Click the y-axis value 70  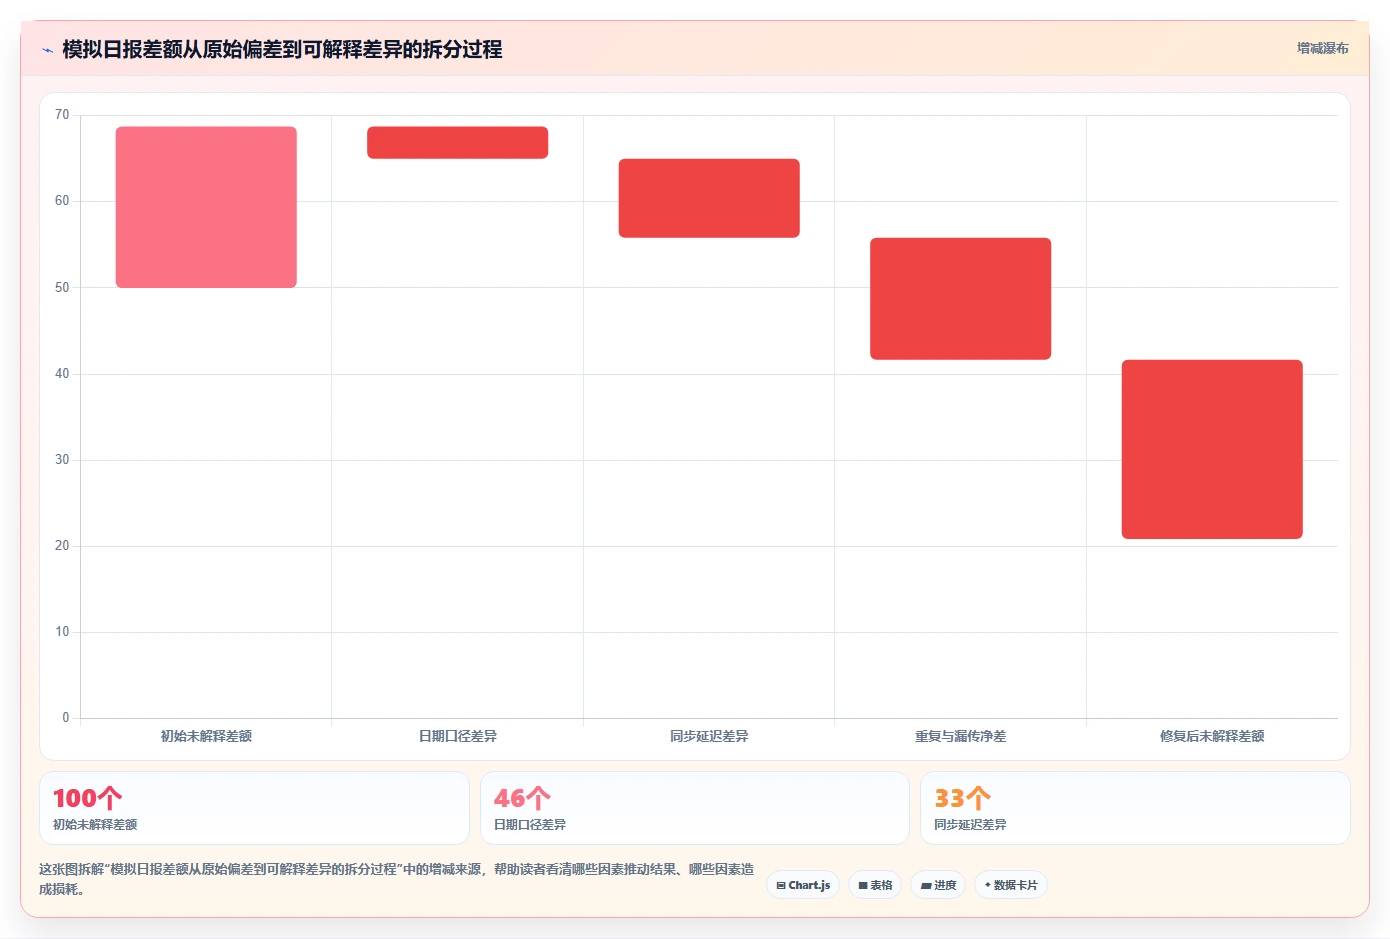point(62,115)
